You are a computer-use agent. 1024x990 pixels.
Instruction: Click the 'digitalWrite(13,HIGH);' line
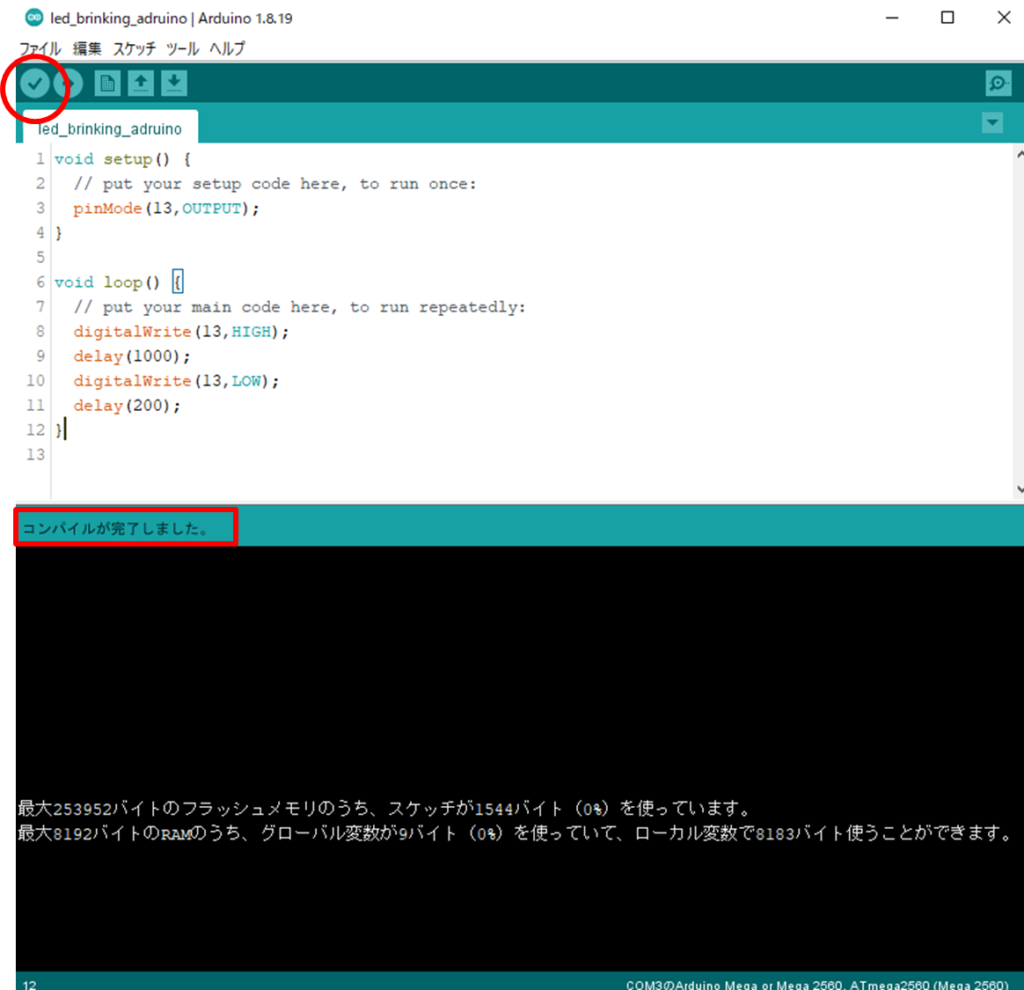[x=181, y=332]
